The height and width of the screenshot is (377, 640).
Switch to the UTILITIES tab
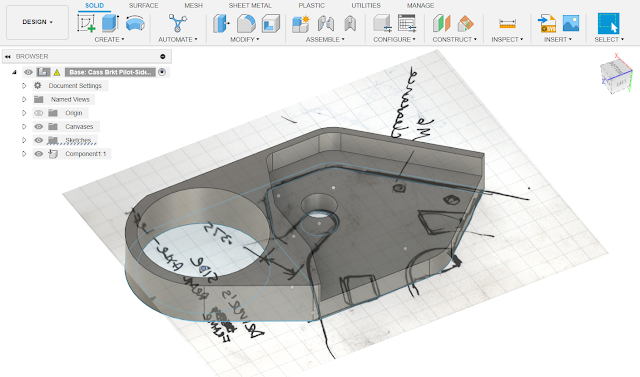[366, 5]
